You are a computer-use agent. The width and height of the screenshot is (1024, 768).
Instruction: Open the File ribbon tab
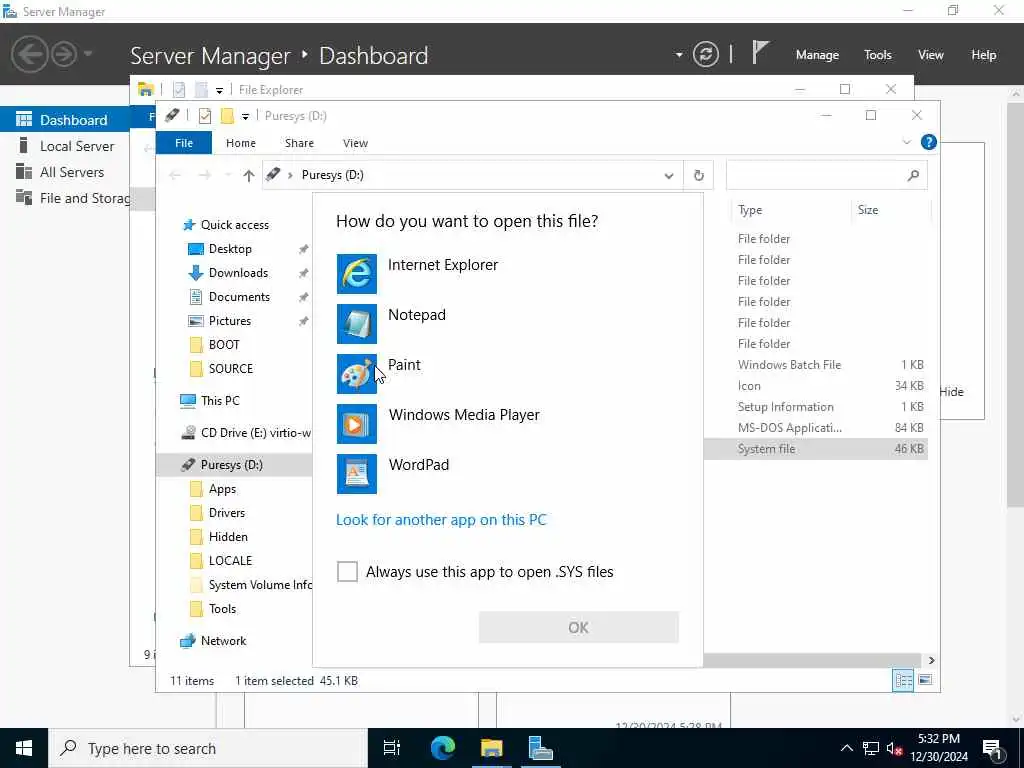click(x=184, y=143)
